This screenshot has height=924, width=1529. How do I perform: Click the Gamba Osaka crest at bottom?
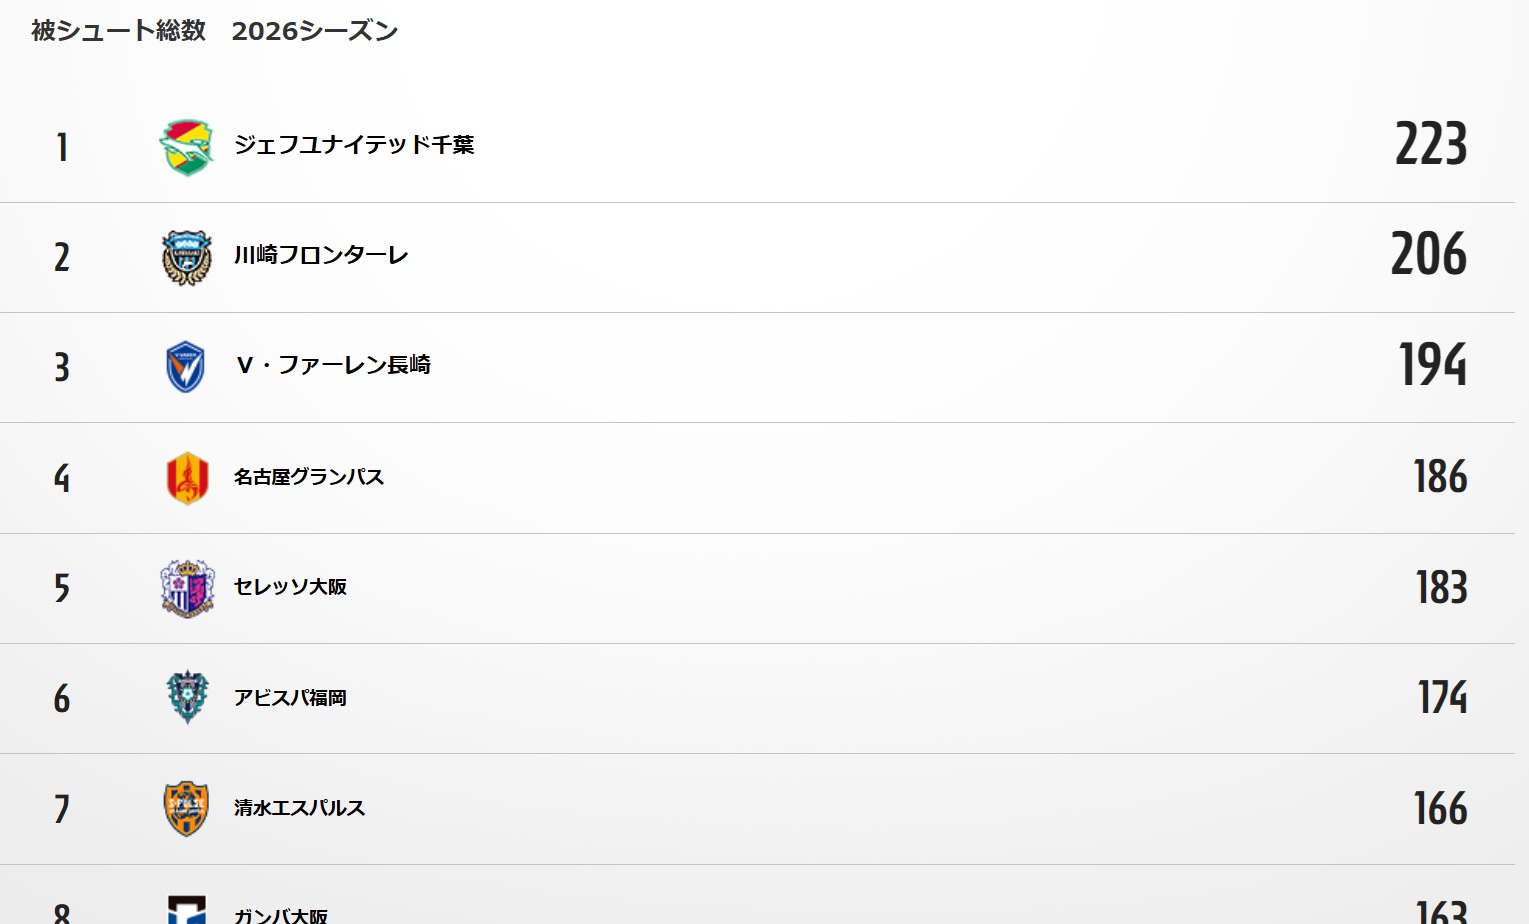(187, 910)
